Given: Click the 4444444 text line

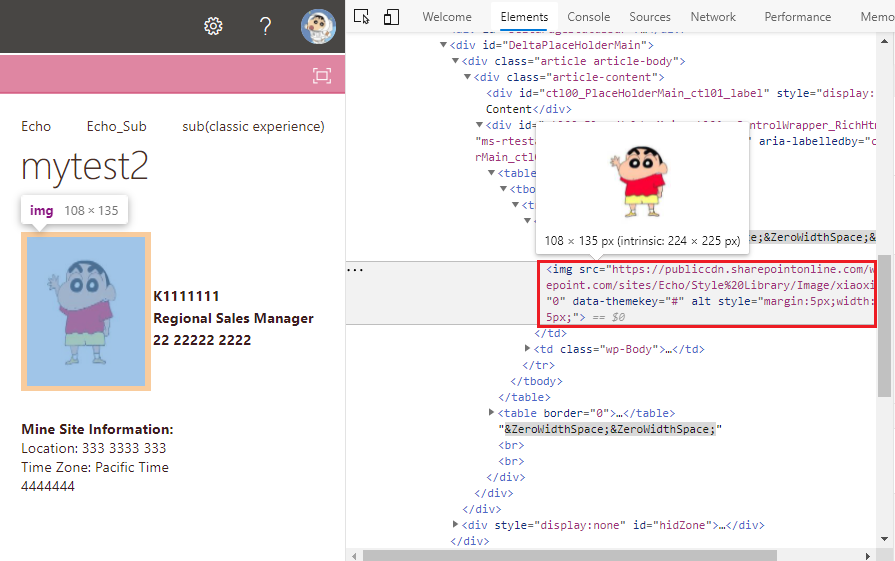Looking at the screenshot, I should click(48, 486).
